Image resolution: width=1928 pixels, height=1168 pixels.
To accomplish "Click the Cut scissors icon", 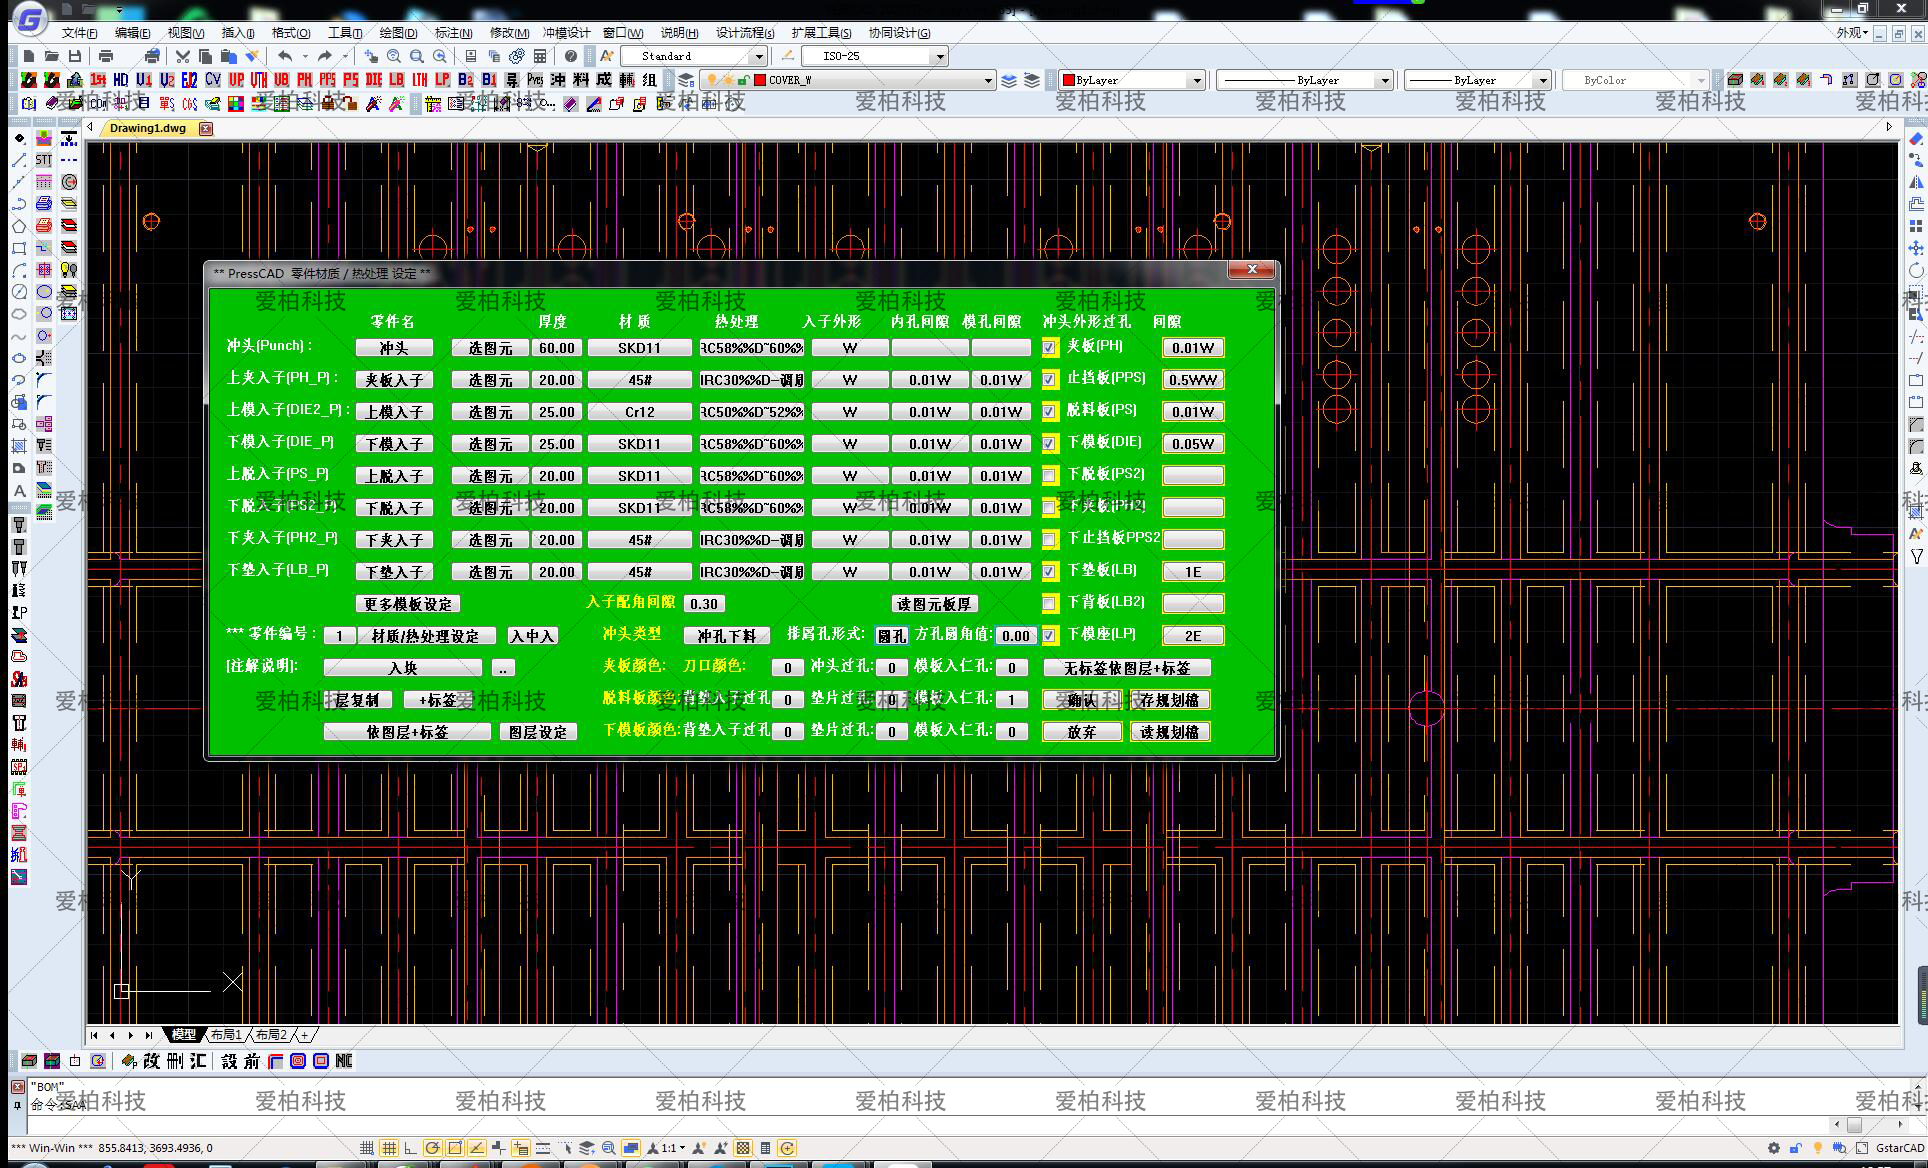I will 182,56.
